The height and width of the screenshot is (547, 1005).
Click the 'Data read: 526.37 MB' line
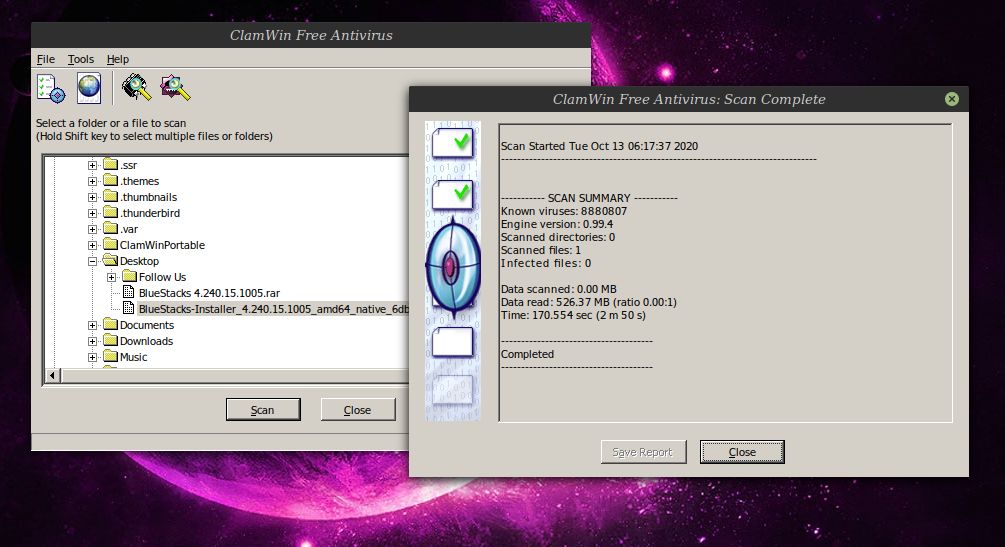tap(588, 302)
